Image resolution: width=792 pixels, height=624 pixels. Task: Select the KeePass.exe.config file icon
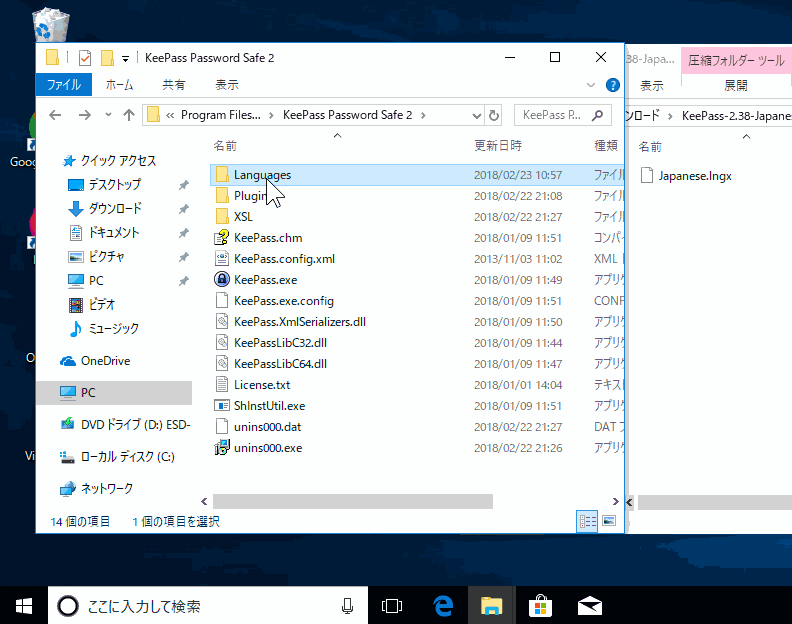click(222, 301)
